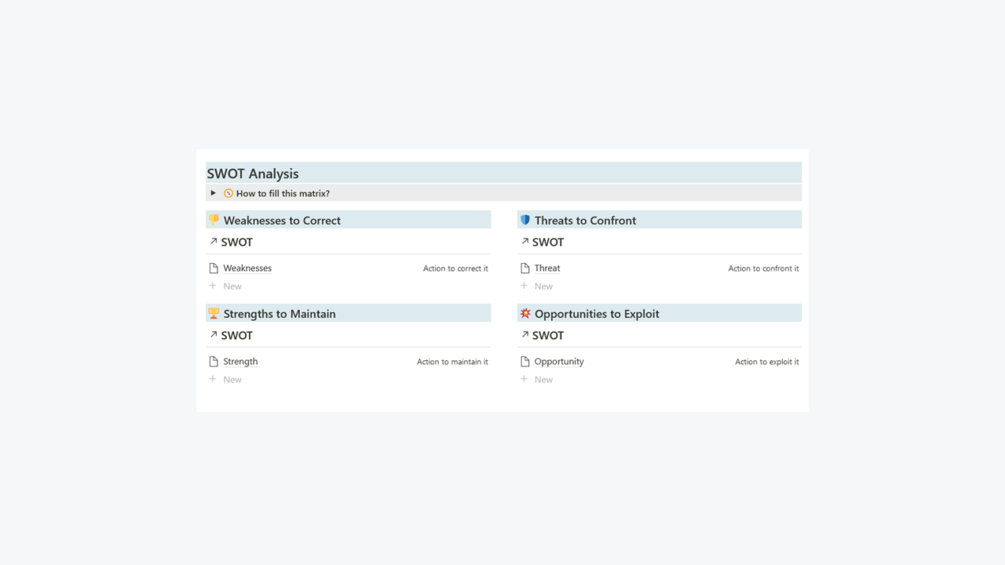
Task: Open the SWOT linked database under Weaknesses
Action: (236, 242)
